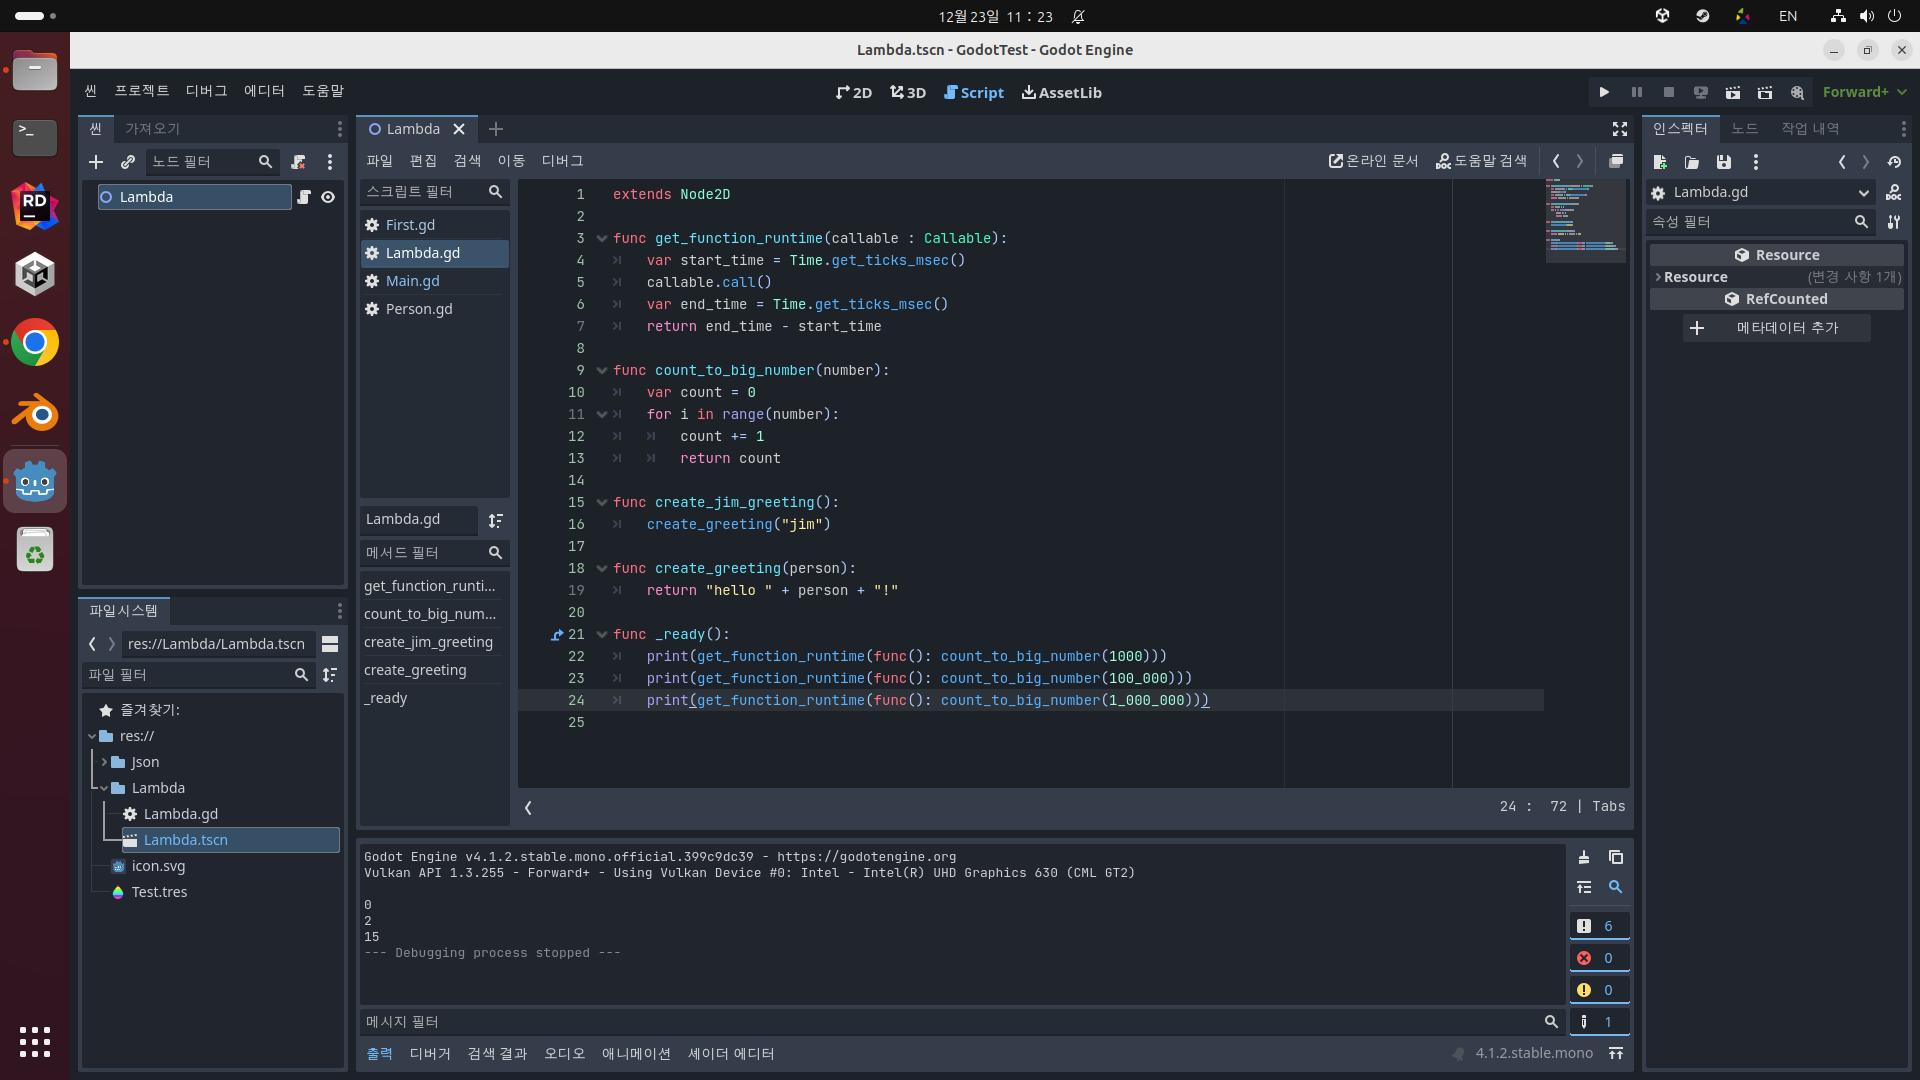The height and width of the screenshot is (1080, 1920).
Task: Run the project with the play button
Action: [1604, 92]
